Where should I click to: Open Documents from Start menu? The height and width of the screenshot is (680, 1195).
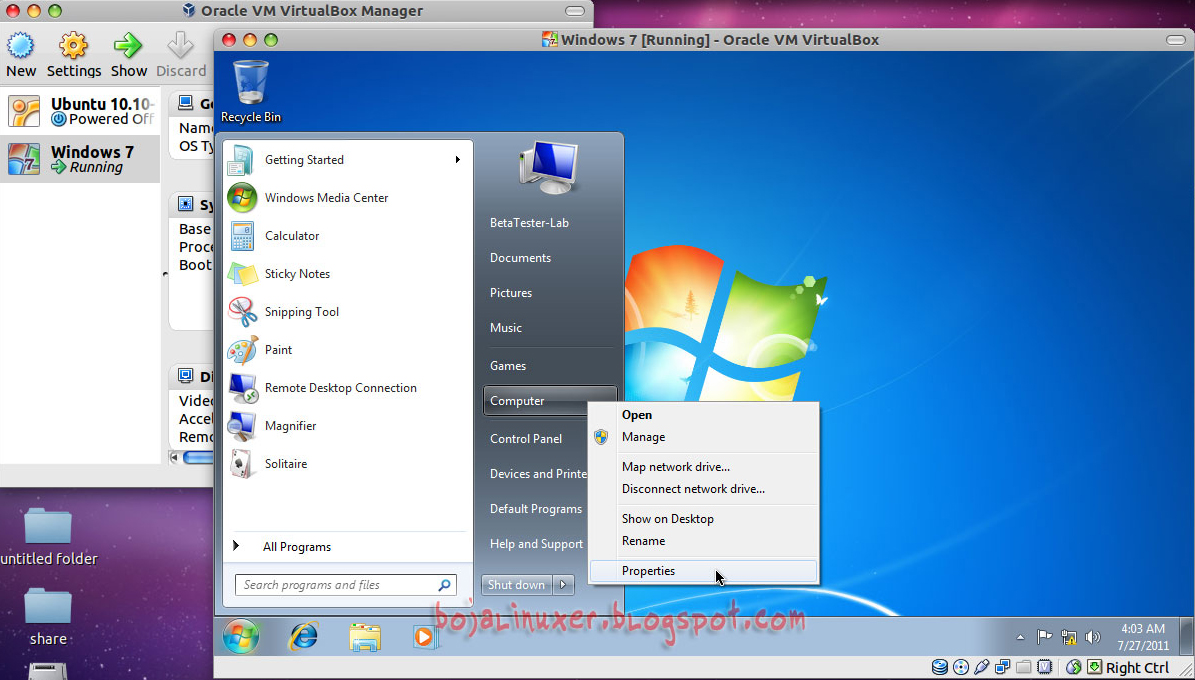[x=521, y=258]
